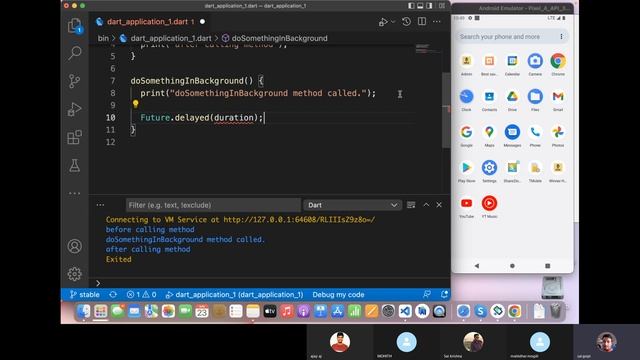The image size is (640, 360).
Task: Open Finder from the macOS Dock
Action: coord(83,311)
